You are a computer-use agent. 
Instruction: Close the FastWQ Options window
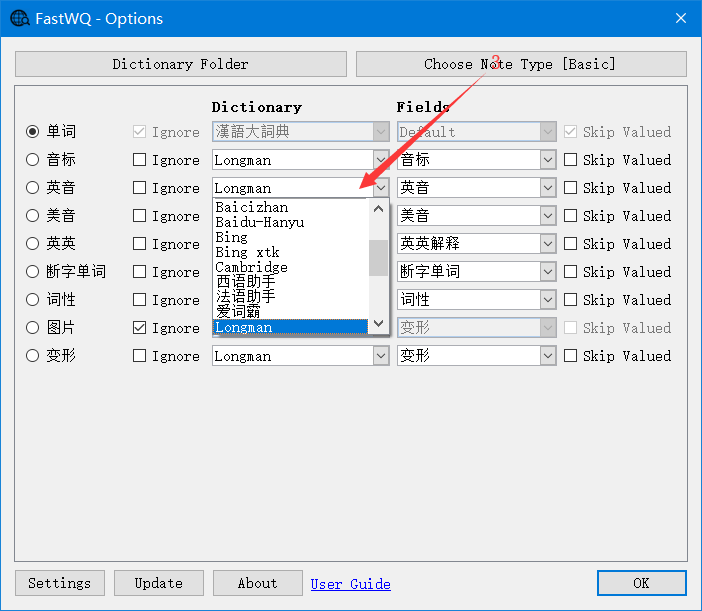tap(680, 19)
